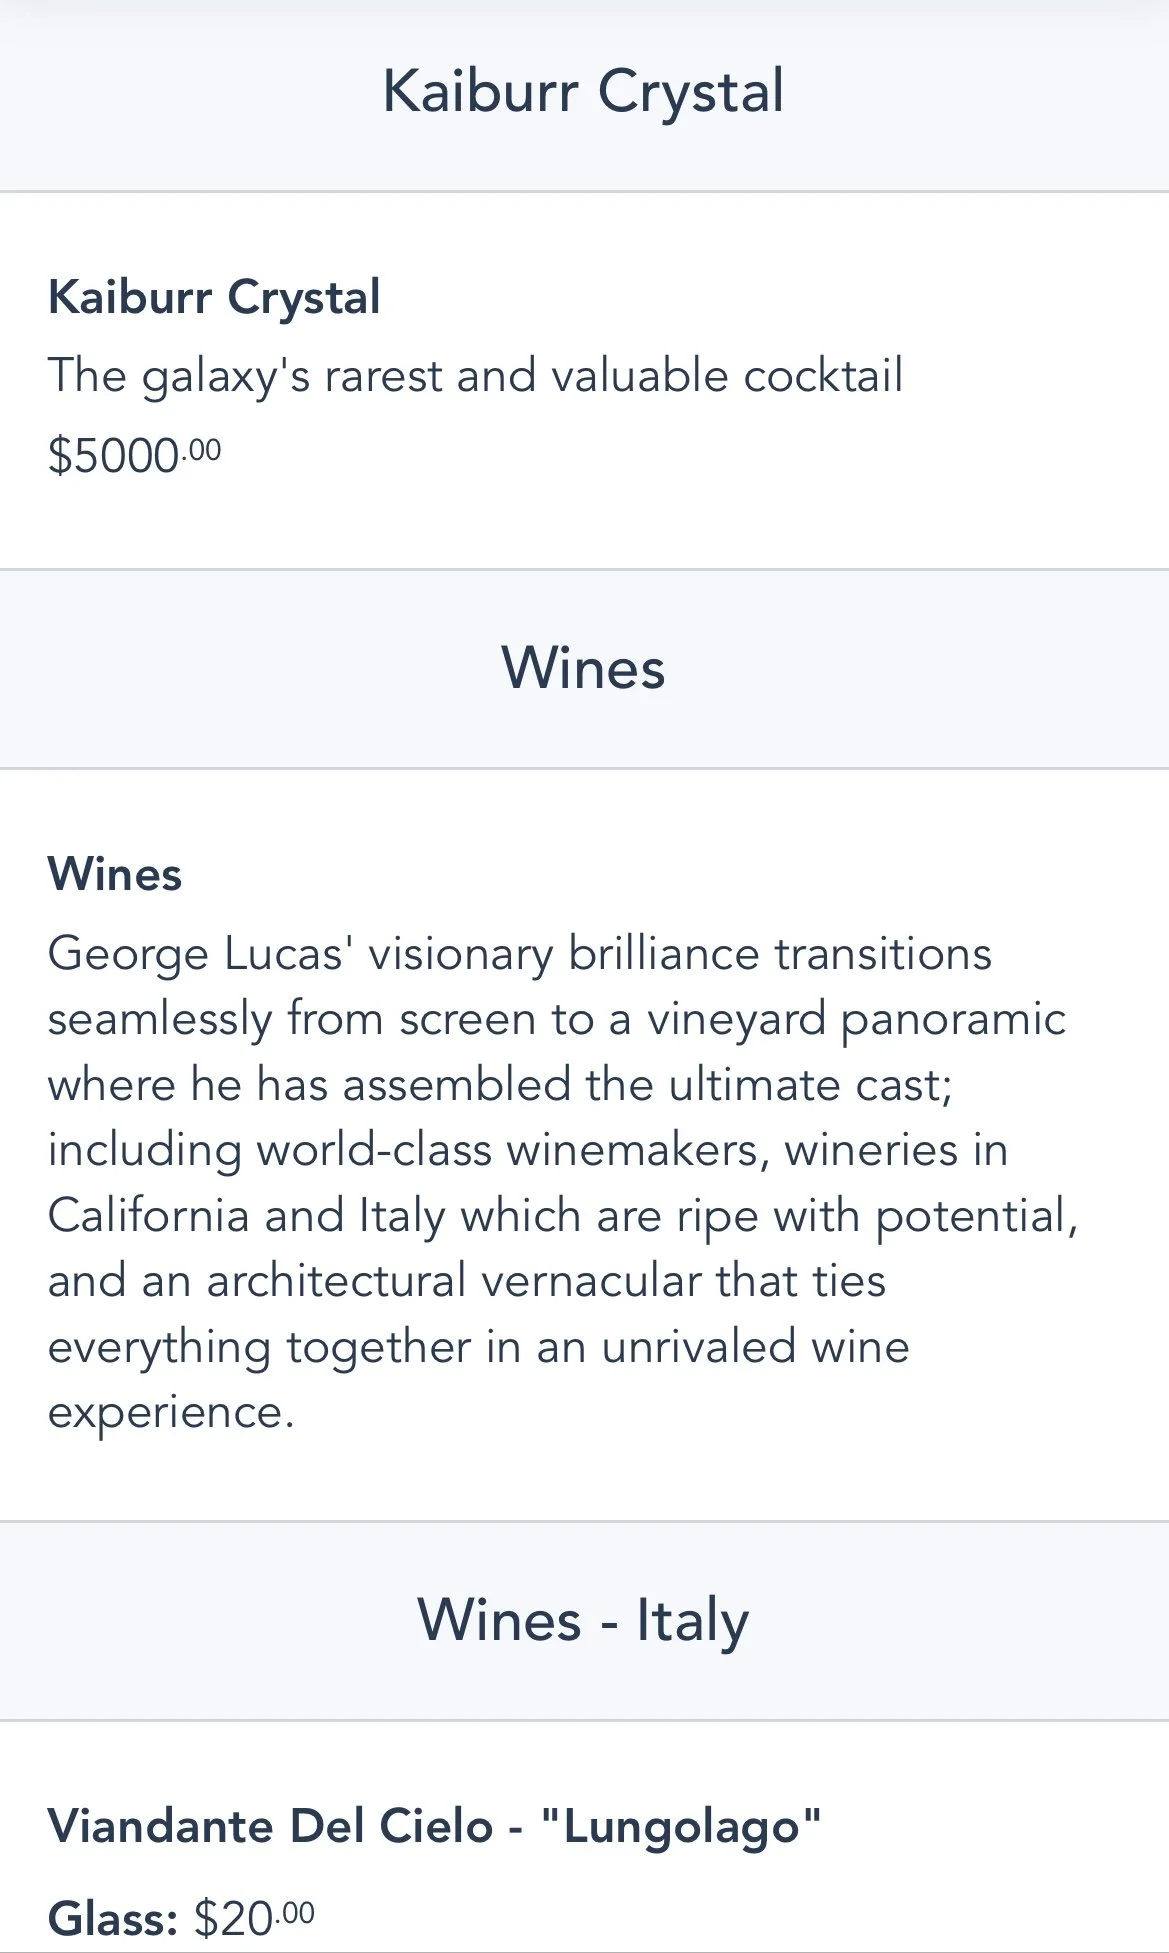The width and height of the screenshot is (1169, 1953).
Task: Open Viandante Del Cielo "Lungolago" item
Action: (434, 1826)
